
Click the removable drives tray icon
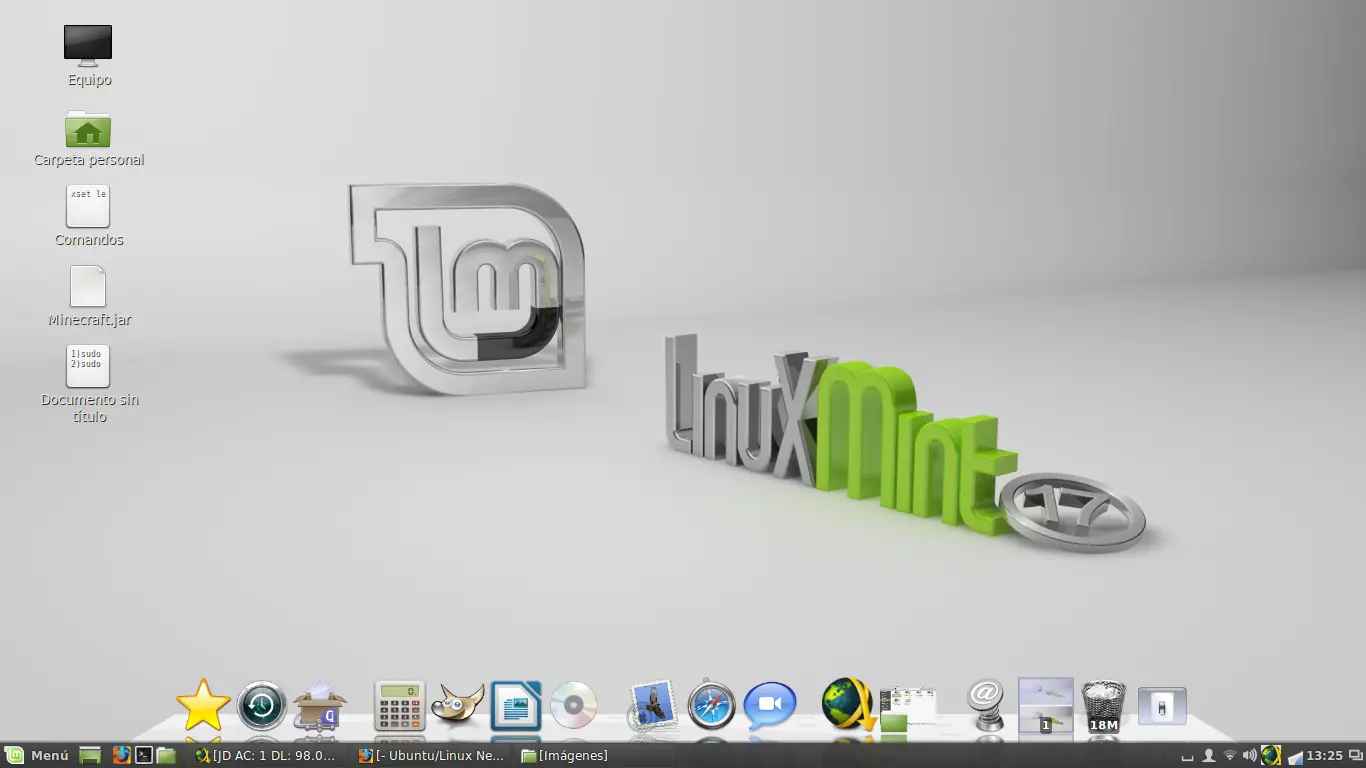point(1188,756)
